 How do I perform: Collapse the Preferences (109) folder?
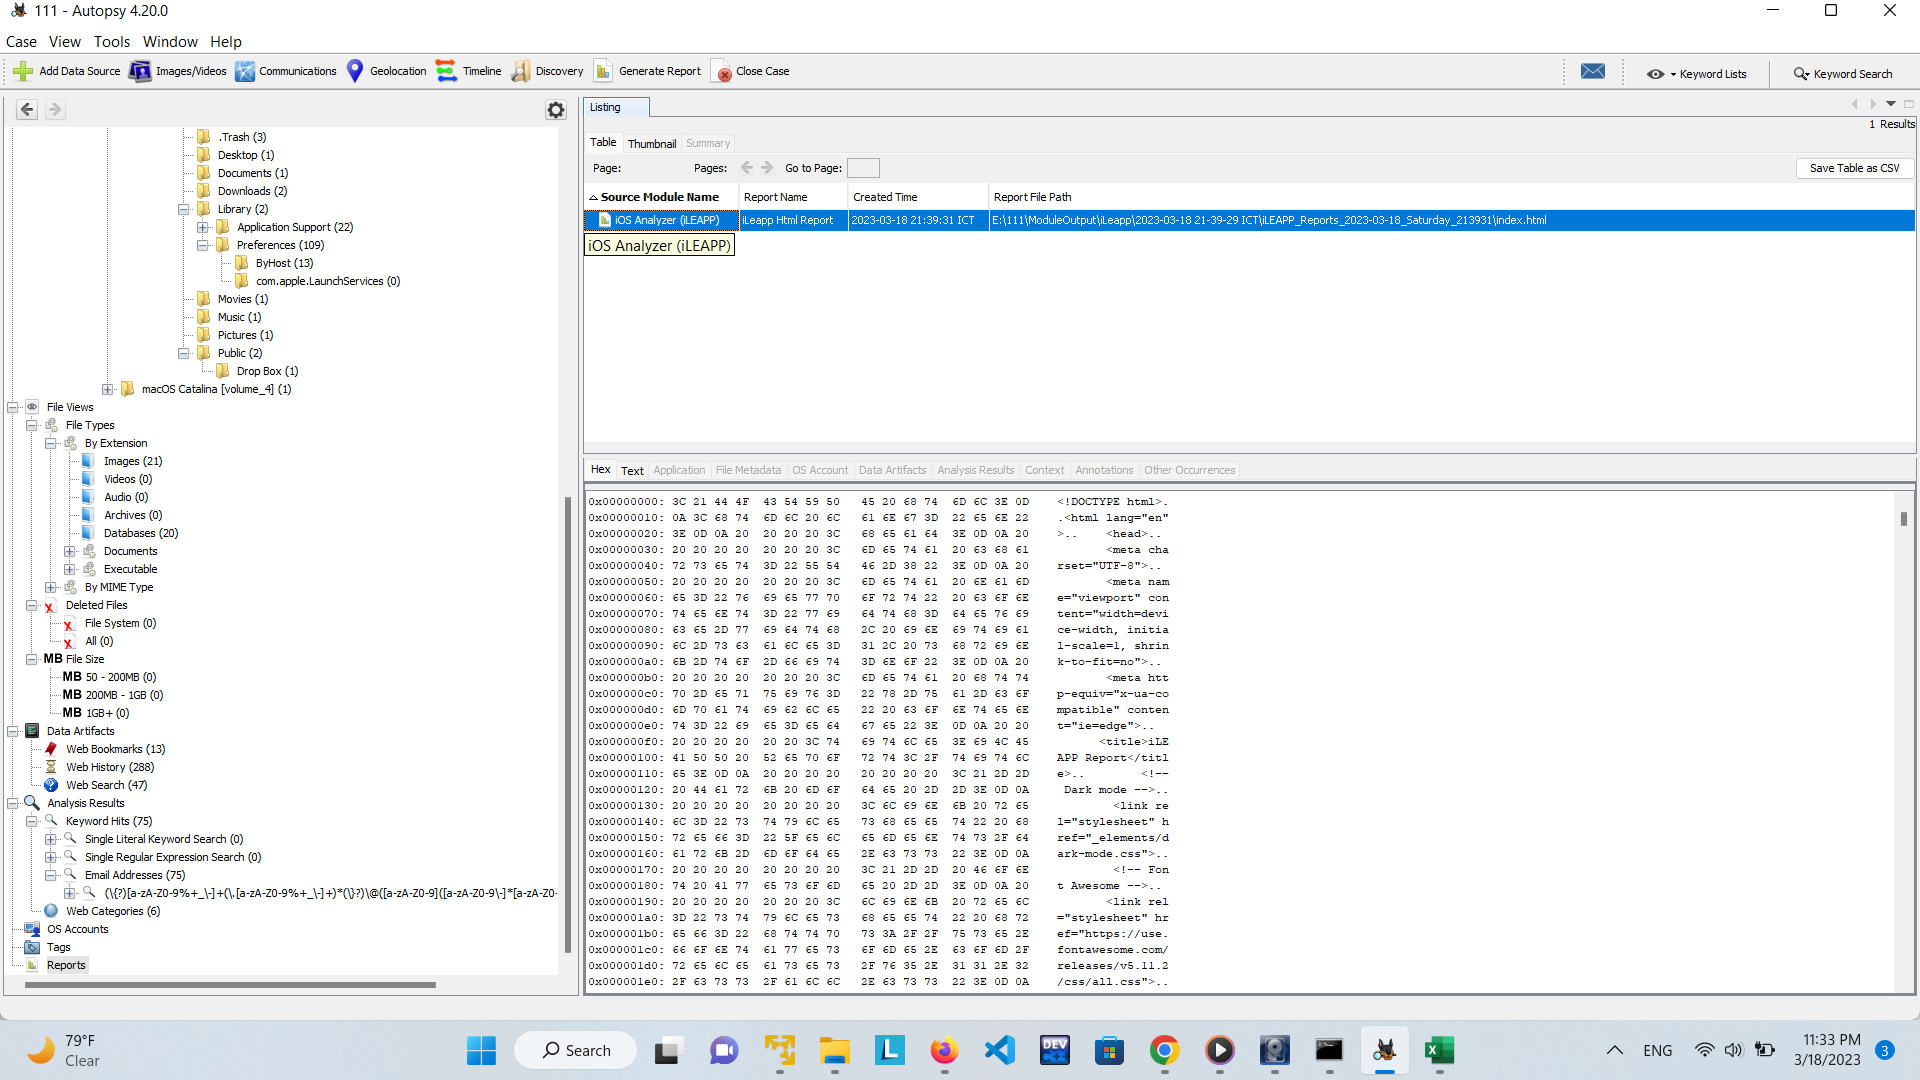point(203,245)
